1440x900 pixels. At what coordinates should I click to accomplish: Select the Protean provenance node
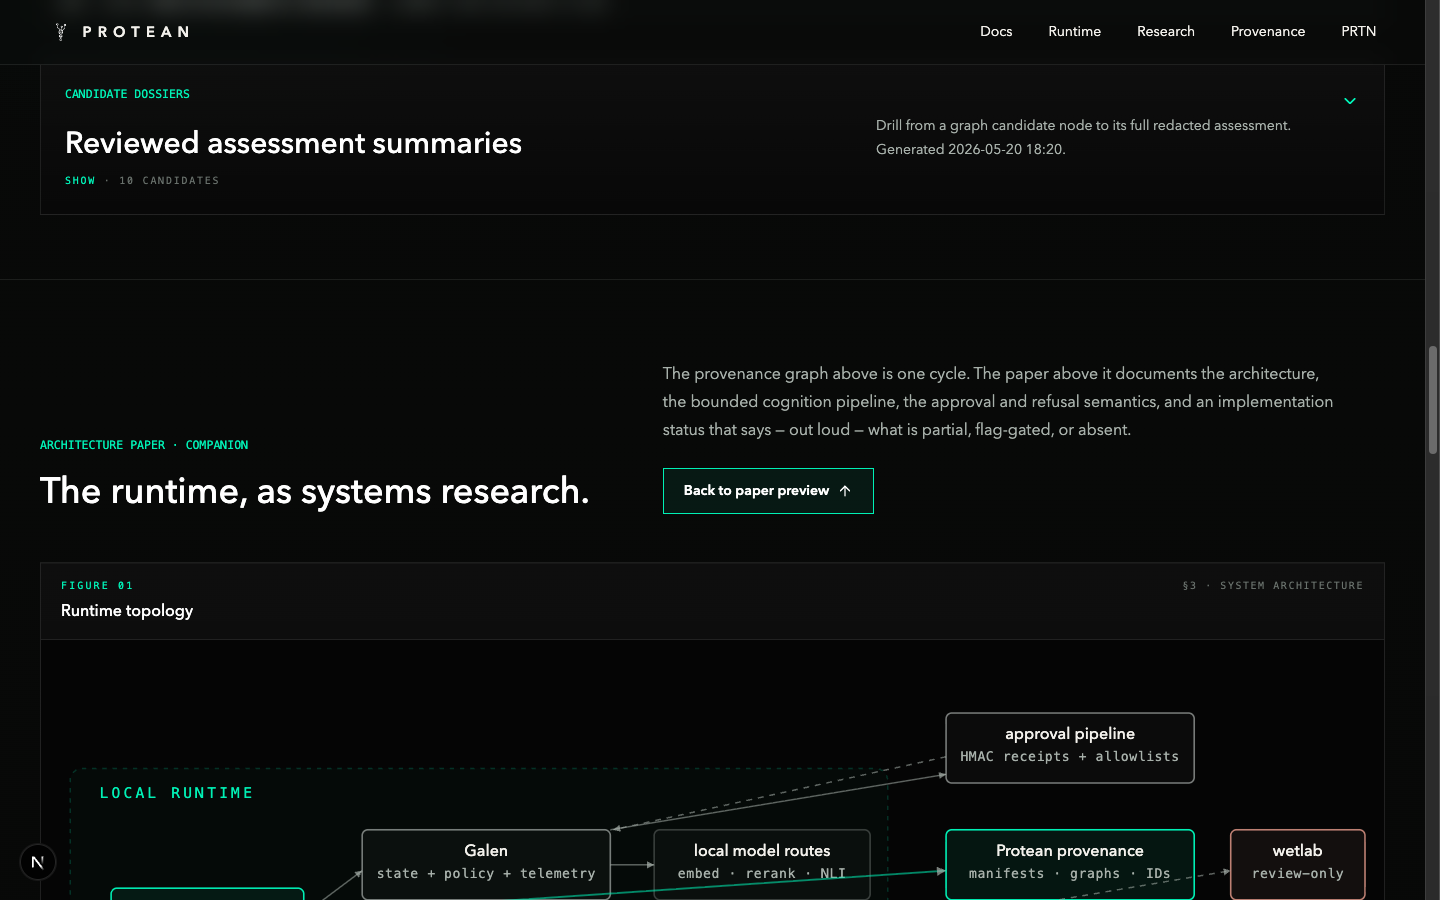[x=1070, y=864]
